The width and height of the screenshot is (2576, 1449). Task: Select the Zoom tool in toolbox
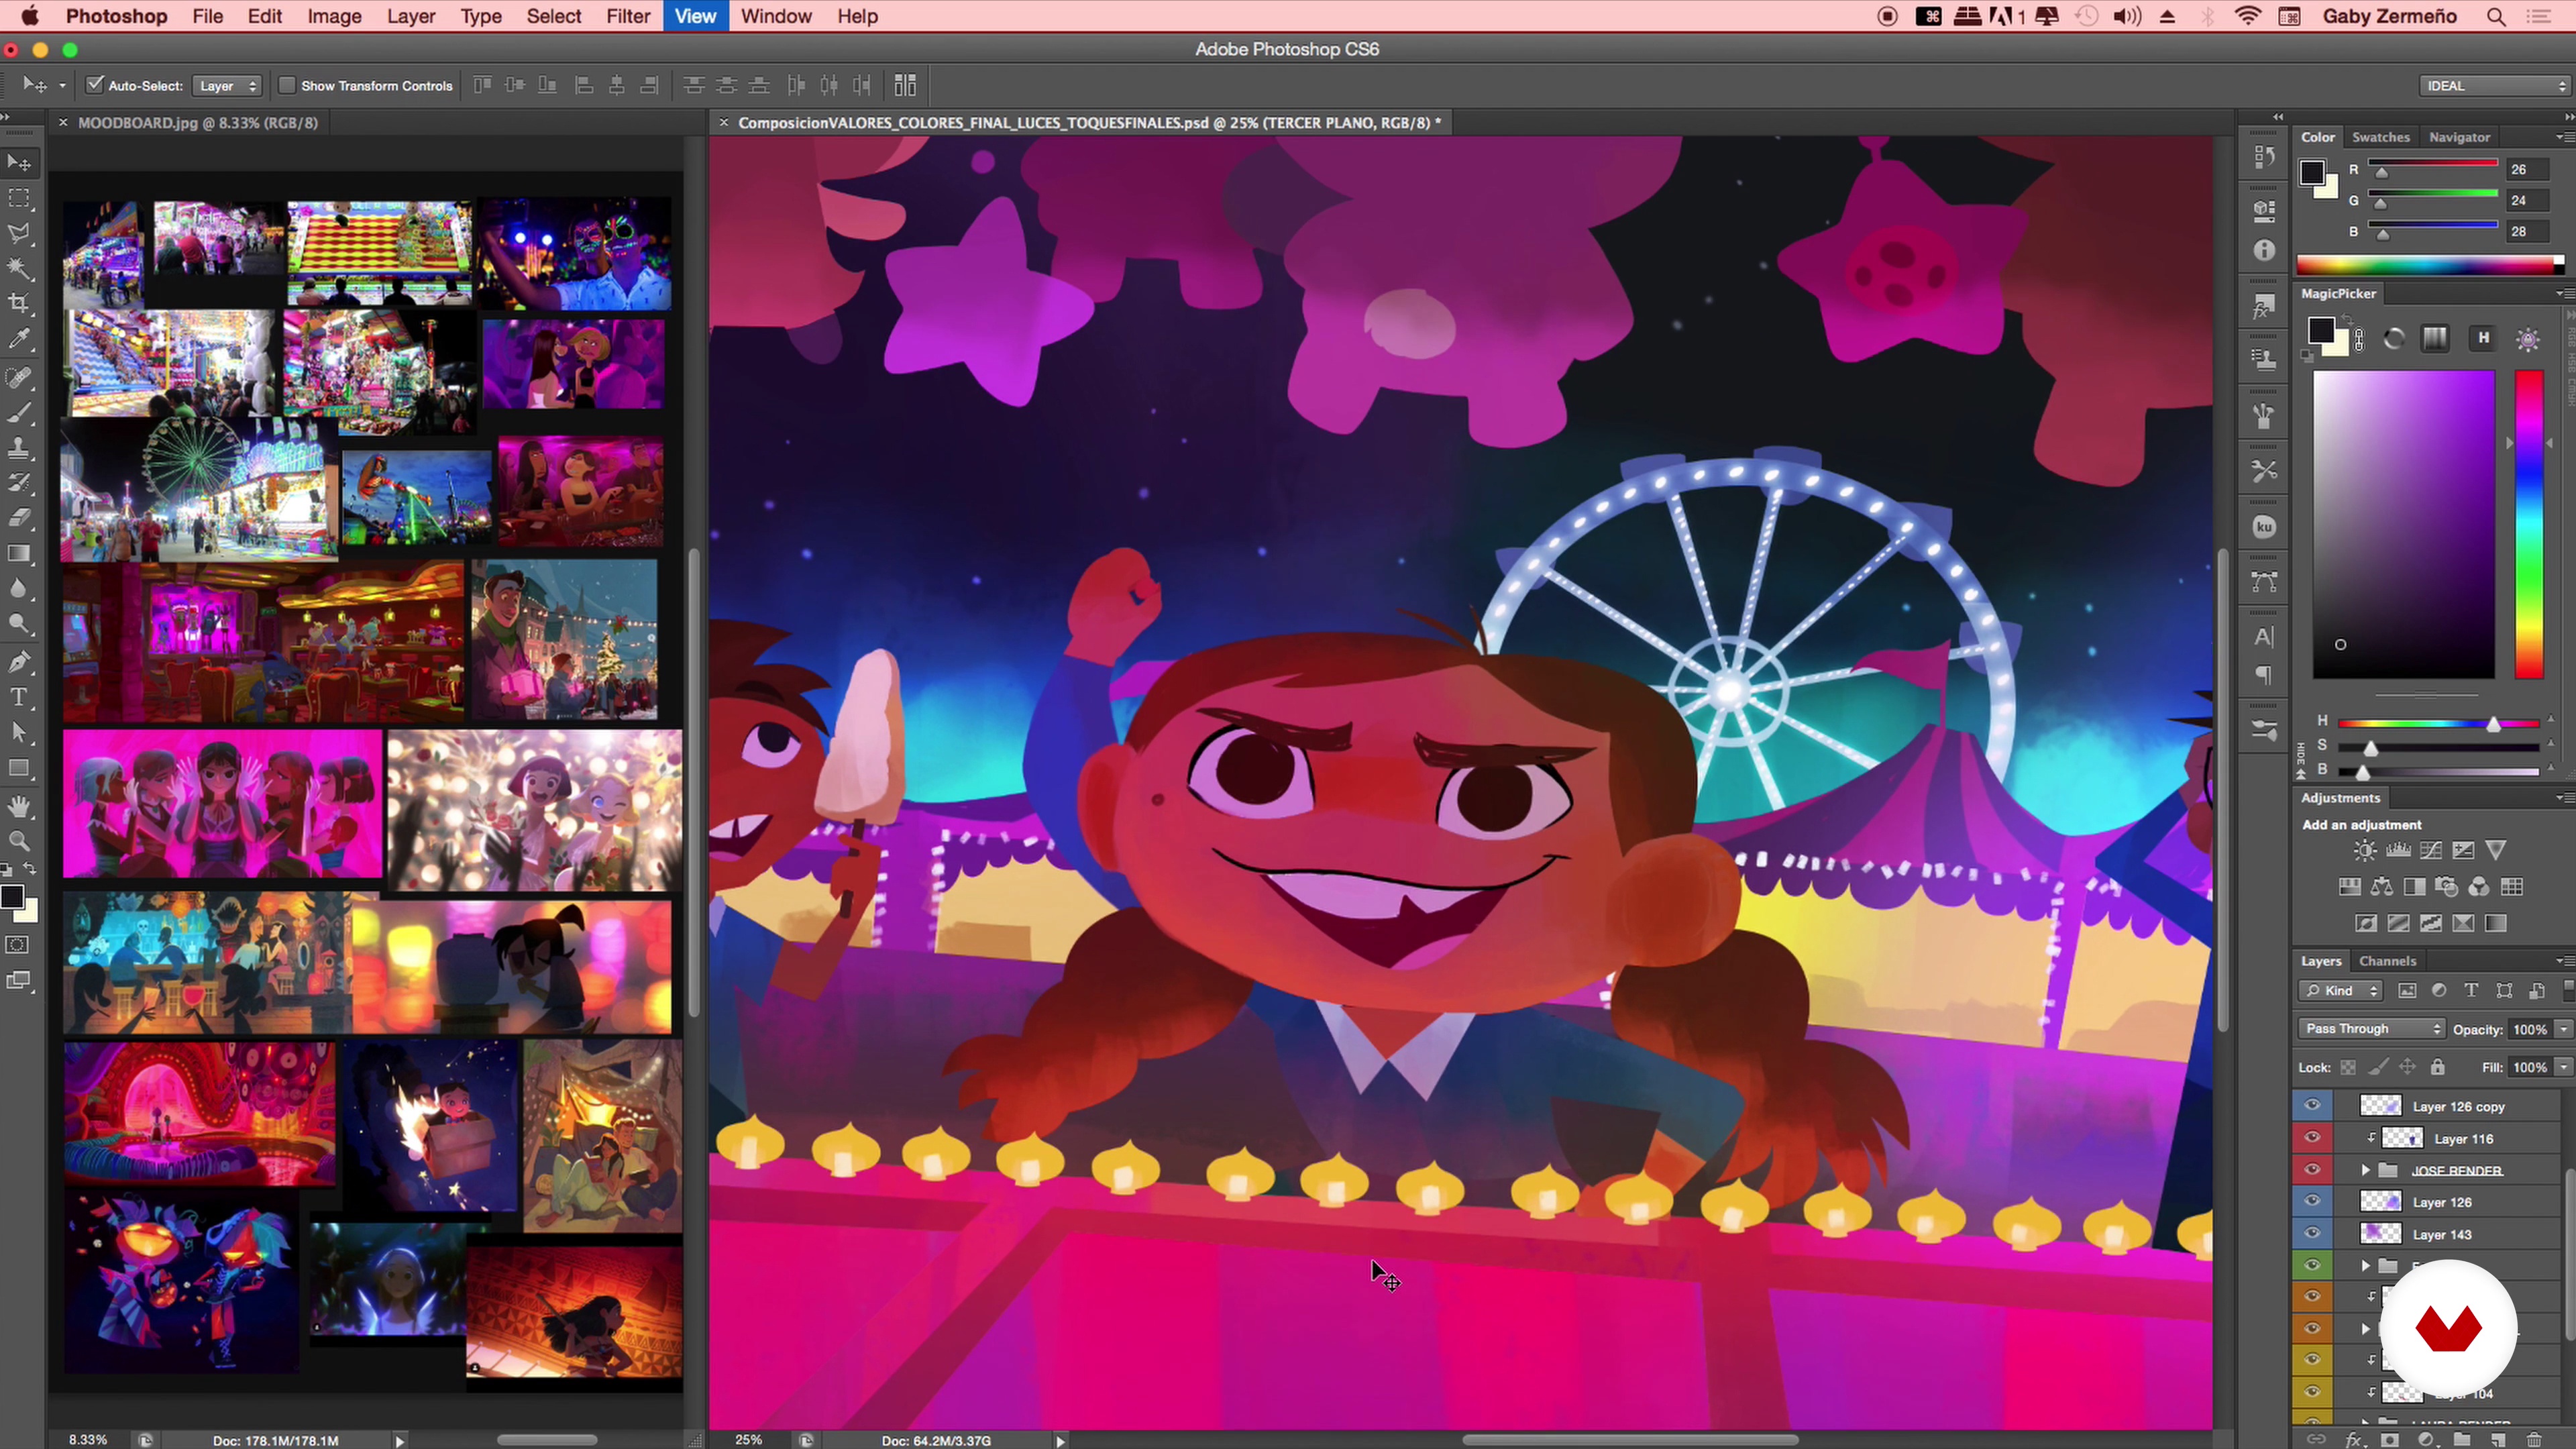tap(19, 841)
